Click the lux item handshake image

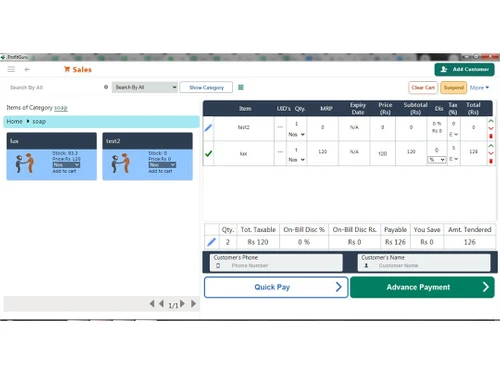pos(25,163)
